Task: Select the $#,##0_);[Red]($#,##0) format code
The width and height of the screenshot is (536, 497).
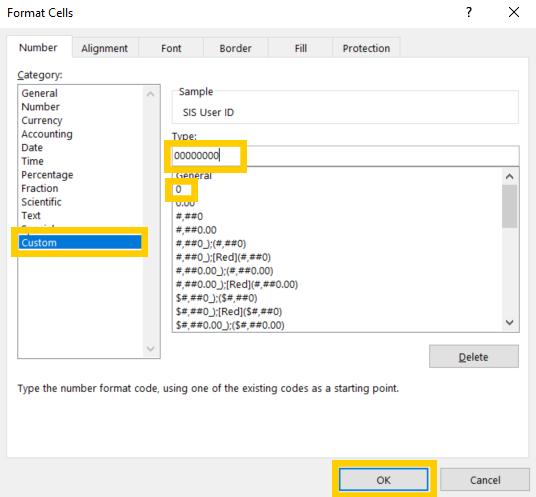Action: (229, 311)
